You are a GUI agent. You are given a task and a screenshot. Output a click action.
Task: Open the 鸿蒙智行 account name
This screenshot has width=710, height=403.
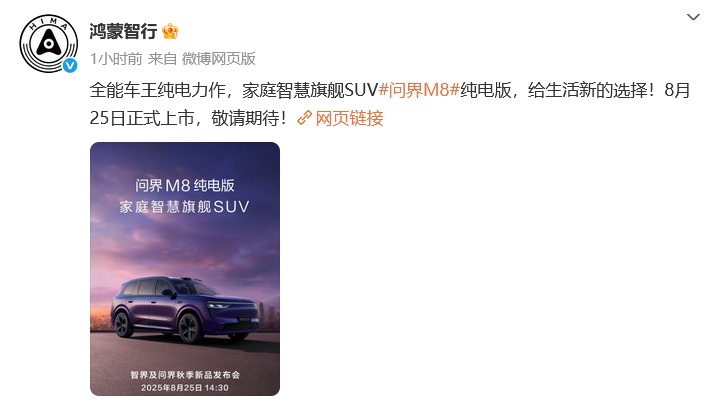pos(123,31)
